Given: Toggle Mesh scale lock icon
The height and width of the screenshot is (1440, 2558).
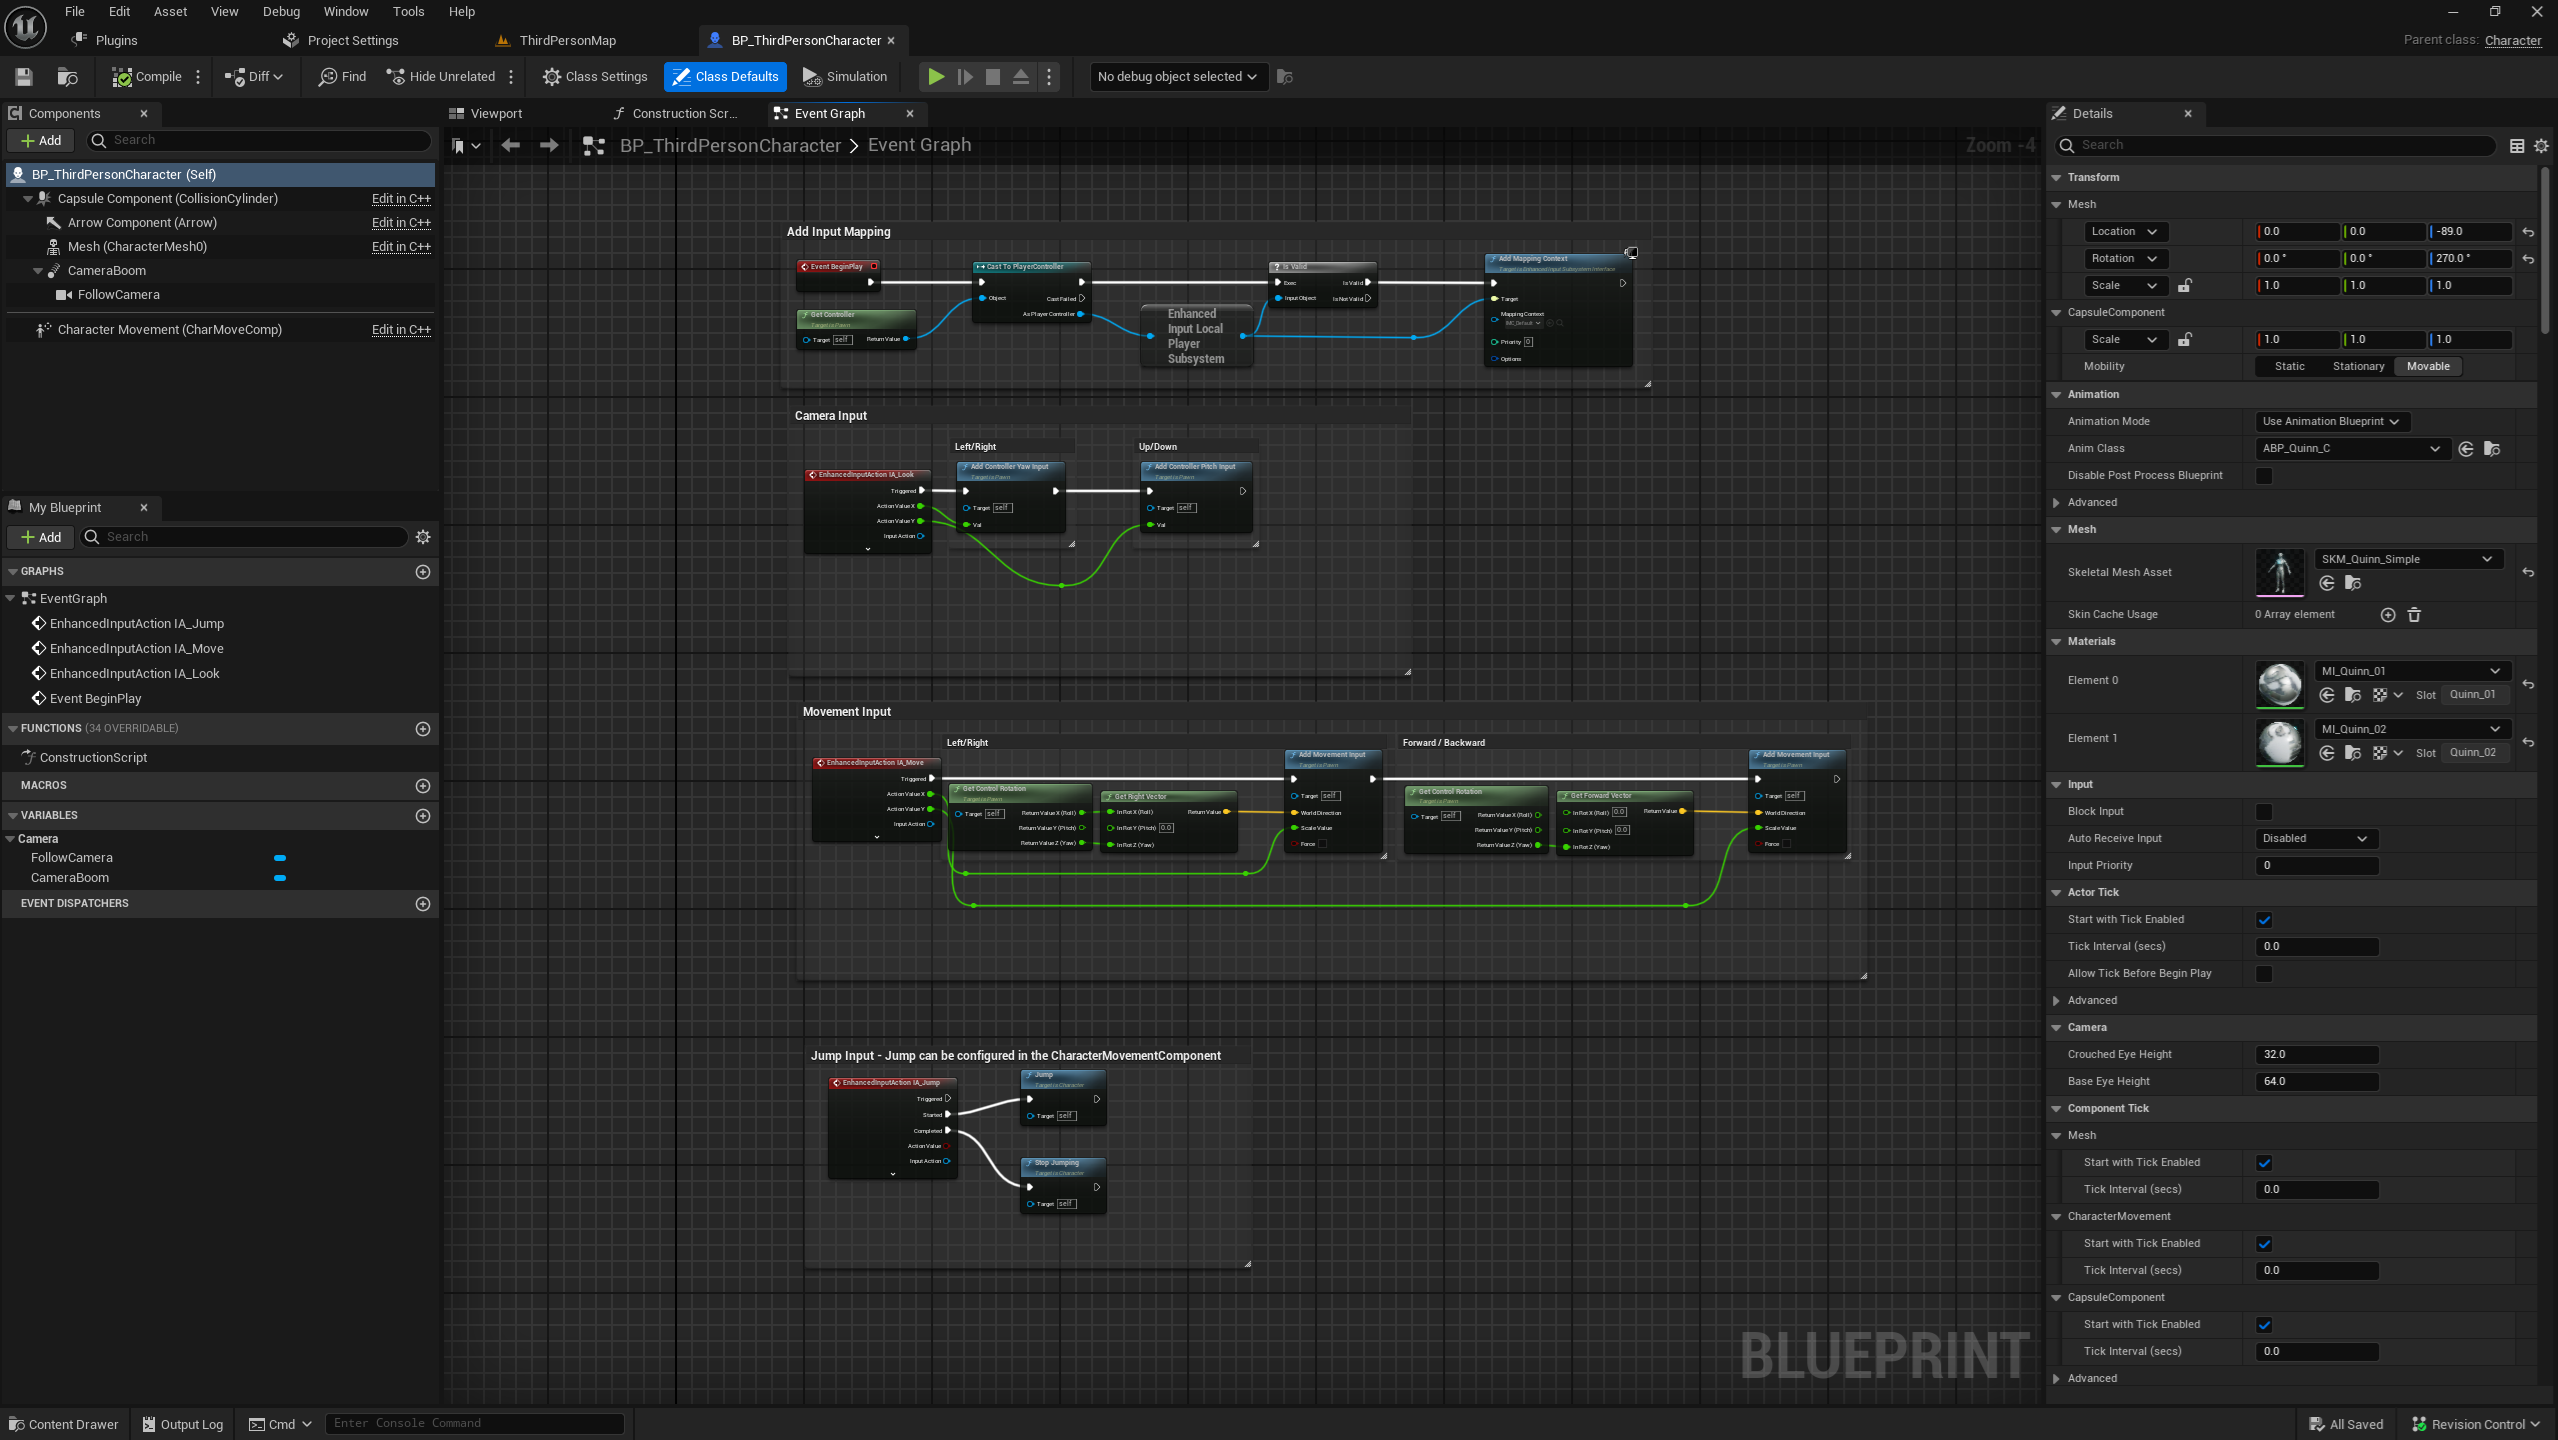Looking at the screenshot, I should (x=2185, y=286).
